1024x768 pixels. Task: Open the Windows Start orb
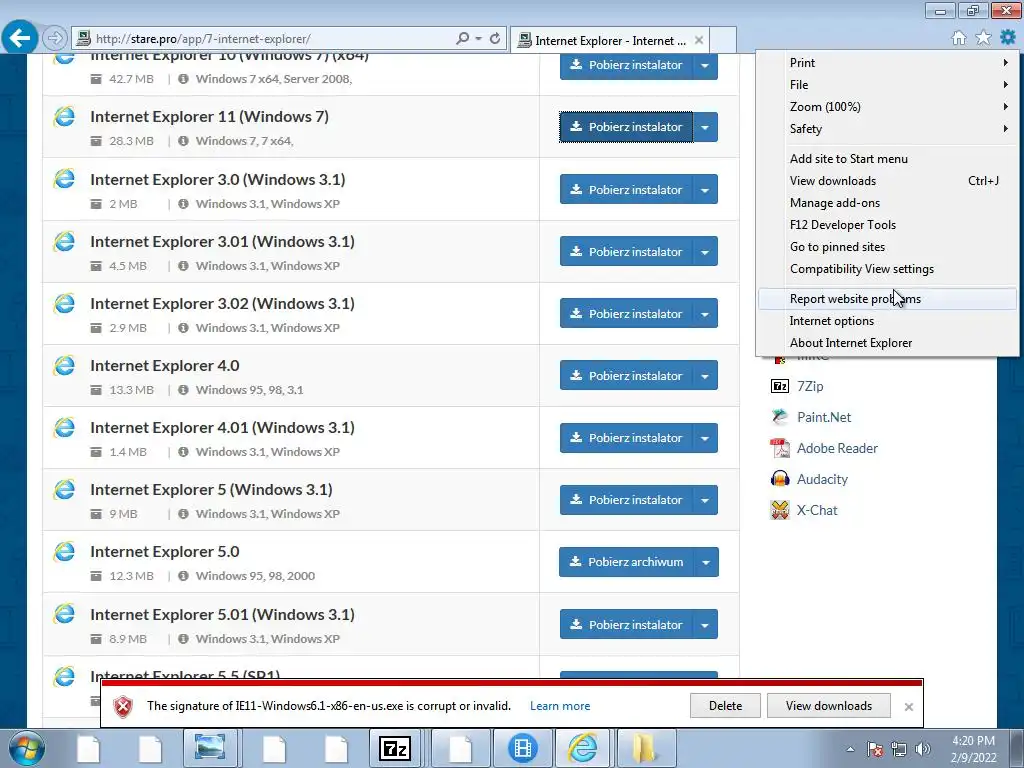[x=27, y=748]
